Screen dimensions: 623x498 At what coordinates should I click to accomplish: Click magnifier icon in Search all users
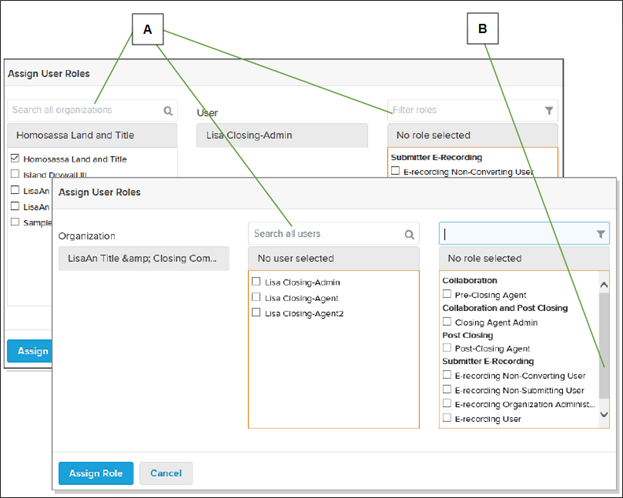point(409,234)
